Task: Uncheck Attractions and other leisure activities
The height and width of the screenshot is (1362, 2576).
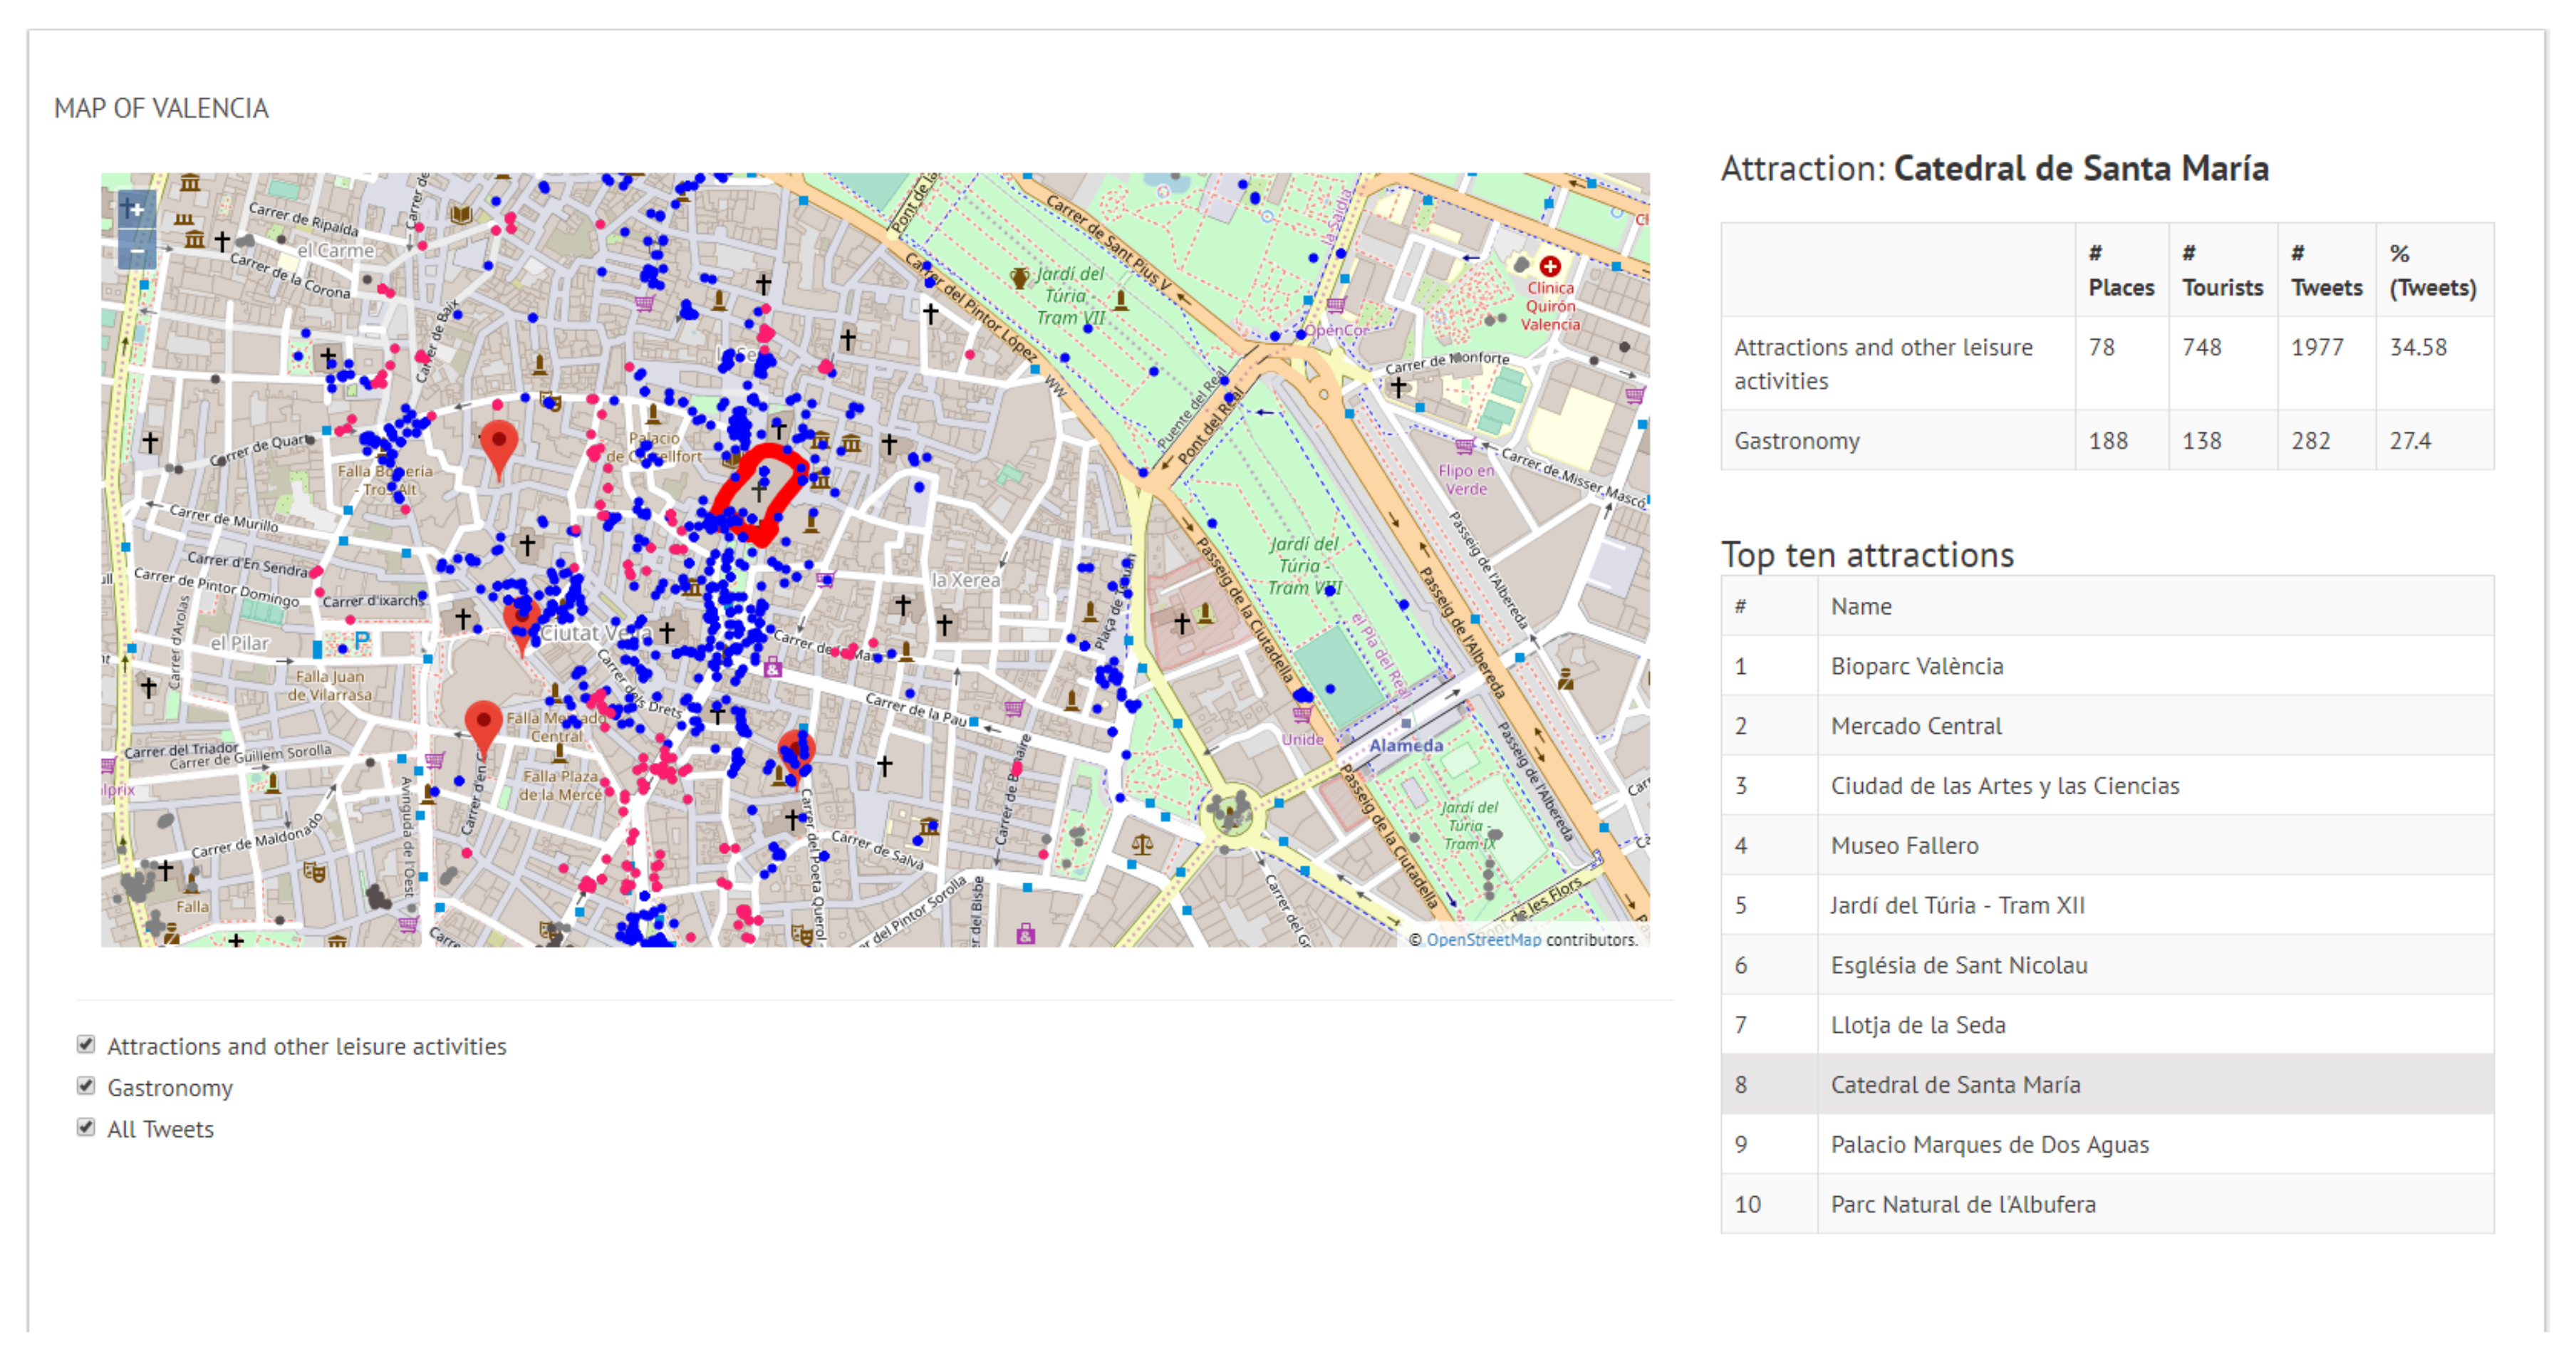Action: pyautogui.click(x=86, y=1045)
